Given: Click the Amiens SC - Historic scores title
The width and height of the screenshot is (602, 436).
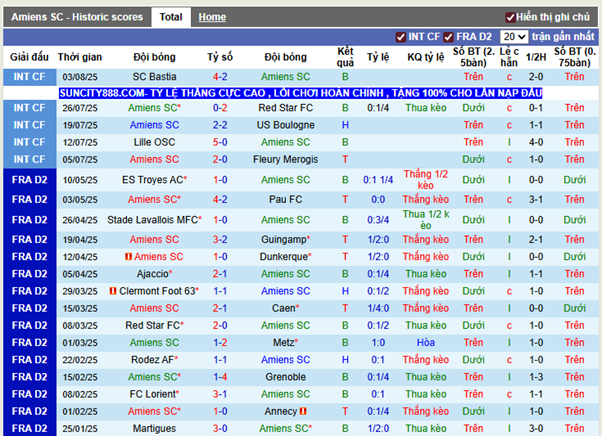Looking at the screenshot, I should (x=77, y=17).
